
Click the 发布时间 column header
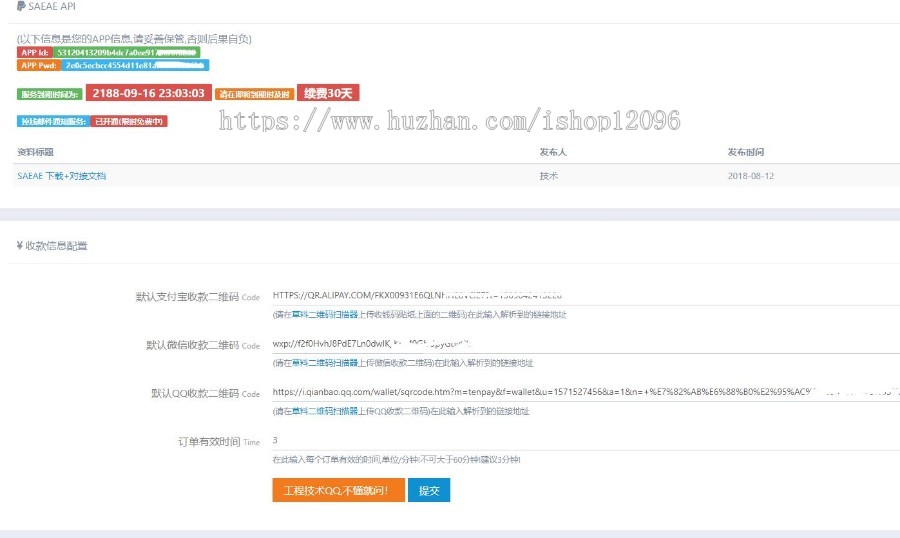point(746,152)
